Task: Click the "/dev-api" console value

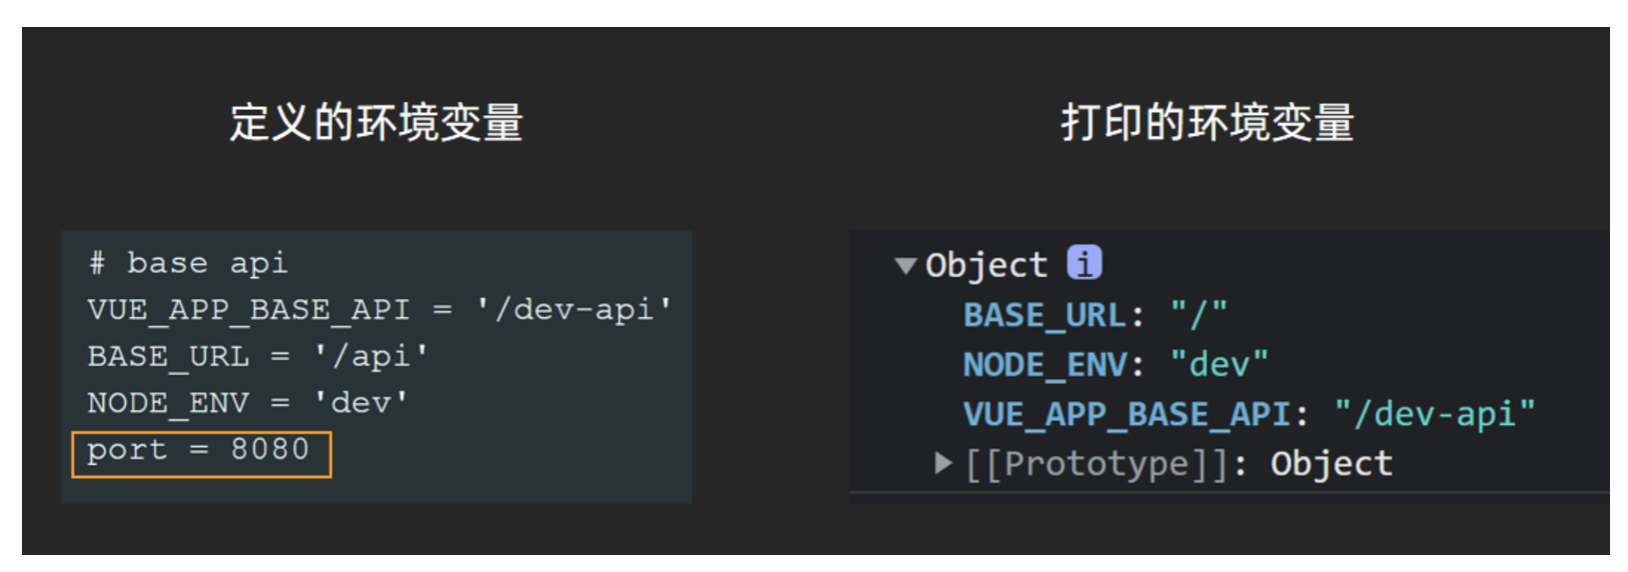Action: pyautogui.click(x=1434, y=413)
